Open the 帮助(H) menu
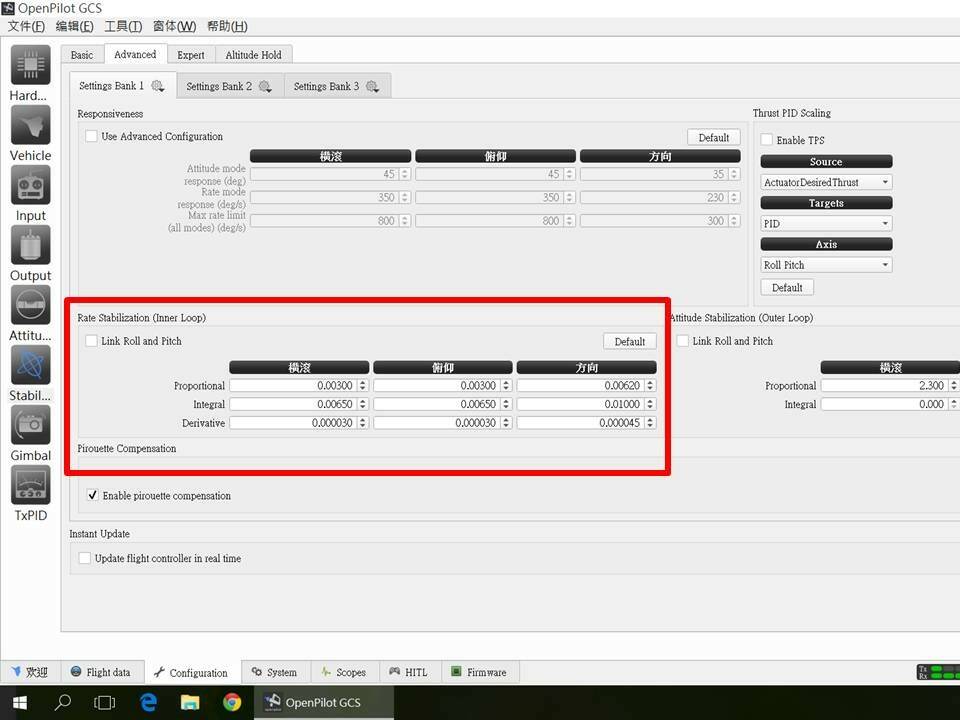 (227, 26)
